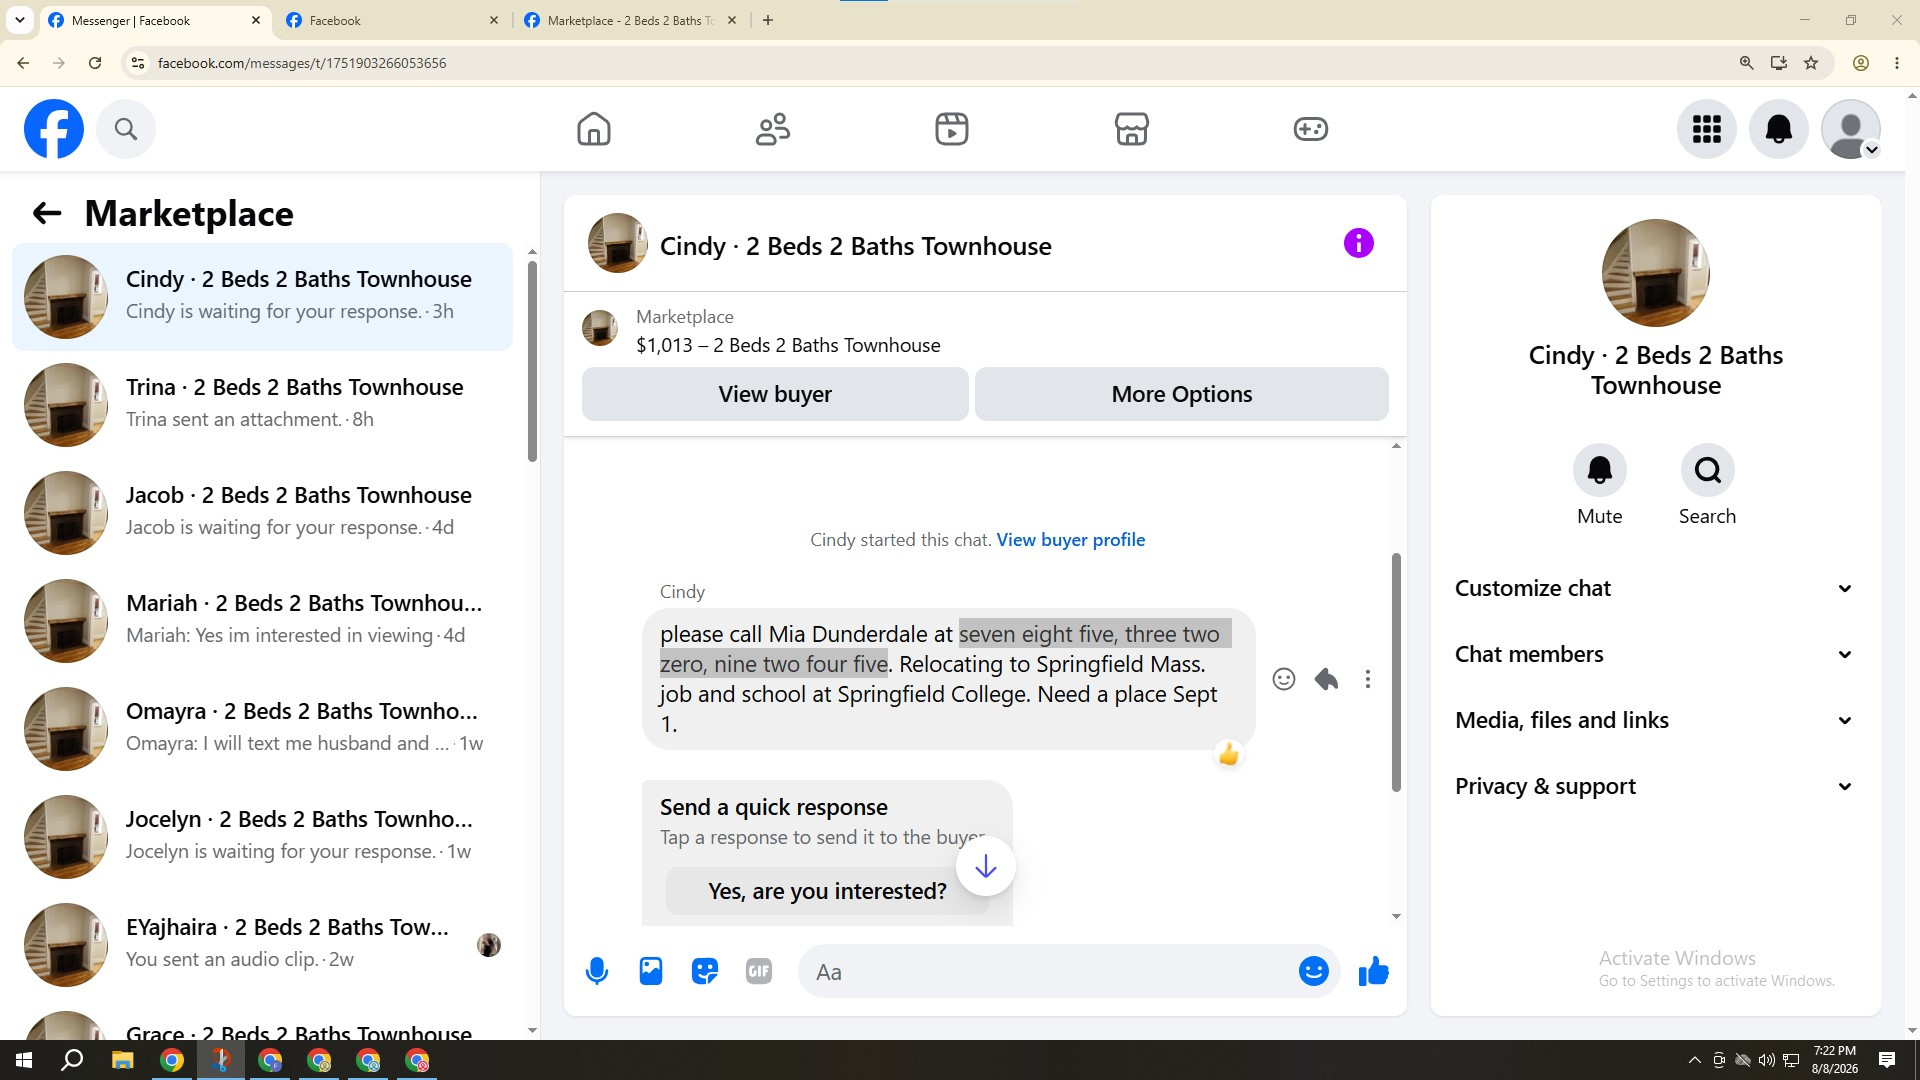Open the account profile menu

tap(1851, 129)
